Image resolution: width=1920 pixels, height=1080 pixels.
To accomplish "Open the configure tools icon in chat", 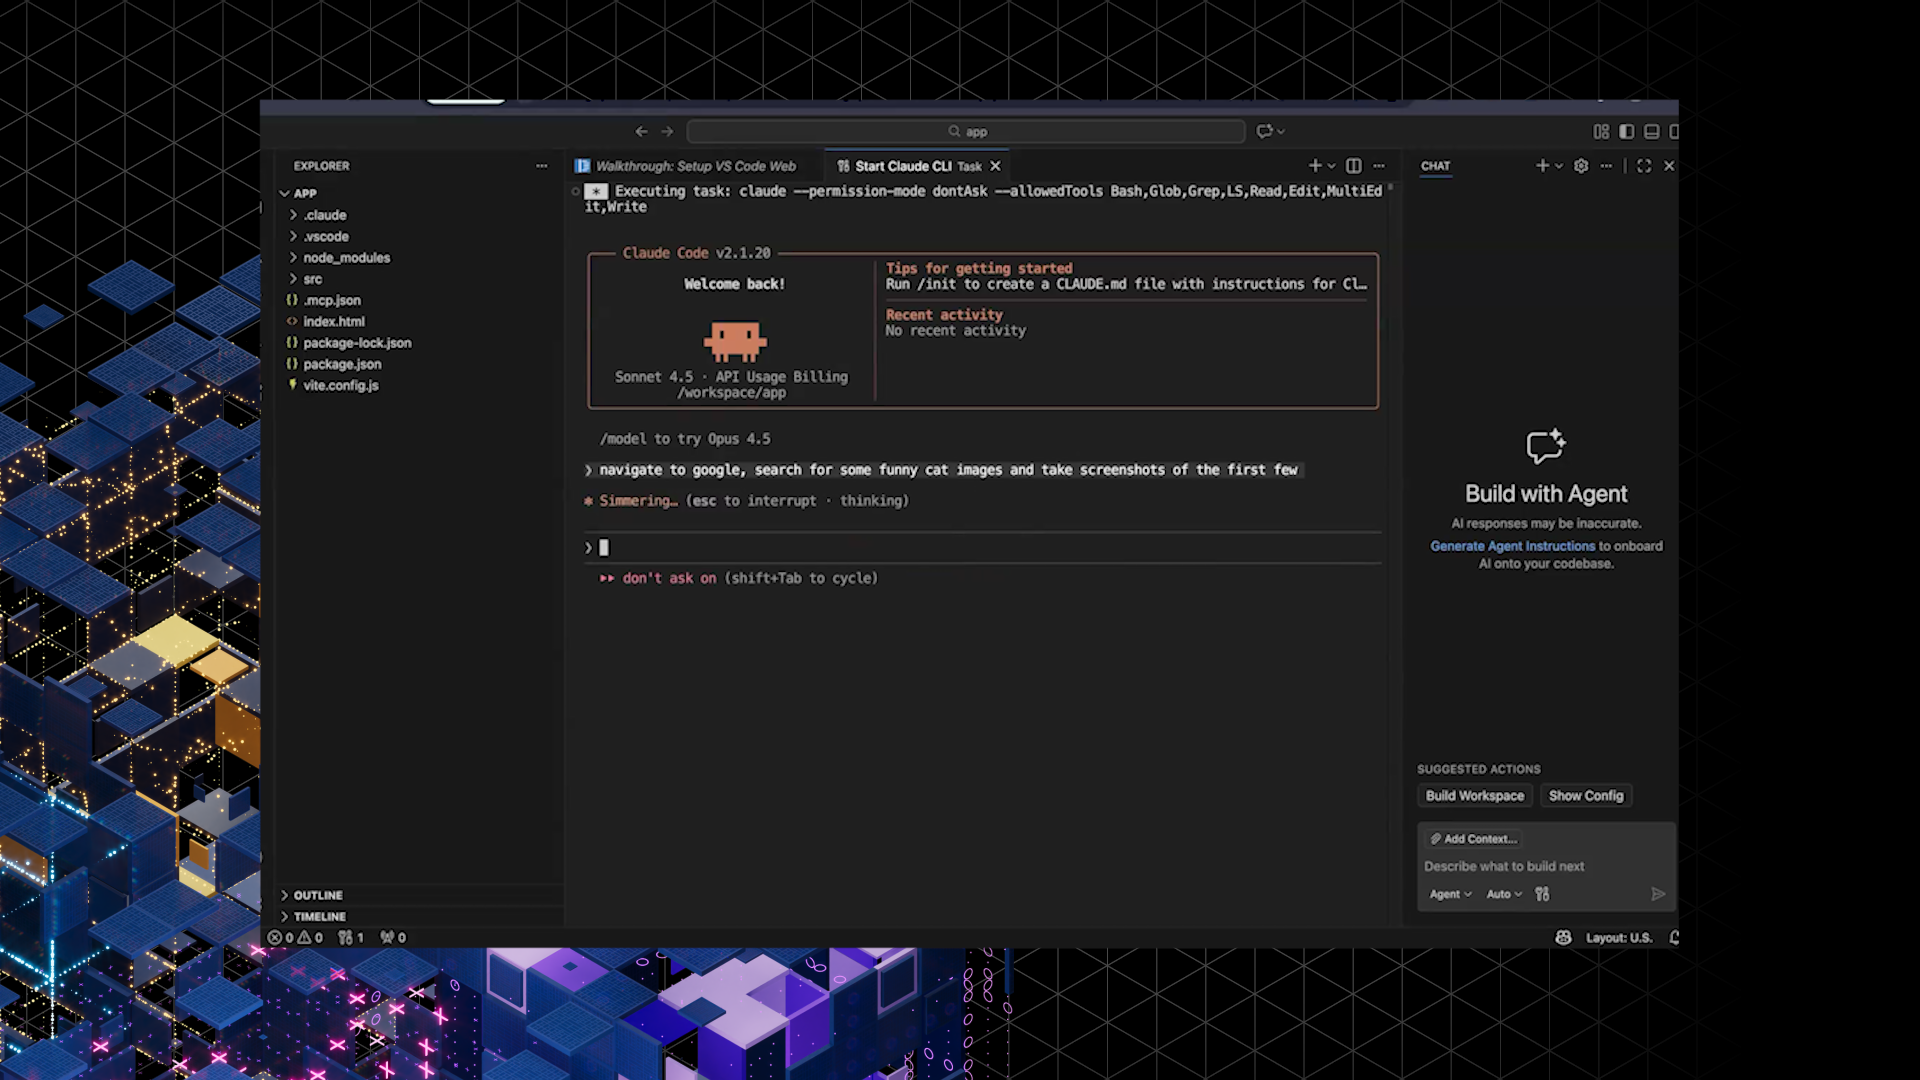I will click(x=1542, y=894).
